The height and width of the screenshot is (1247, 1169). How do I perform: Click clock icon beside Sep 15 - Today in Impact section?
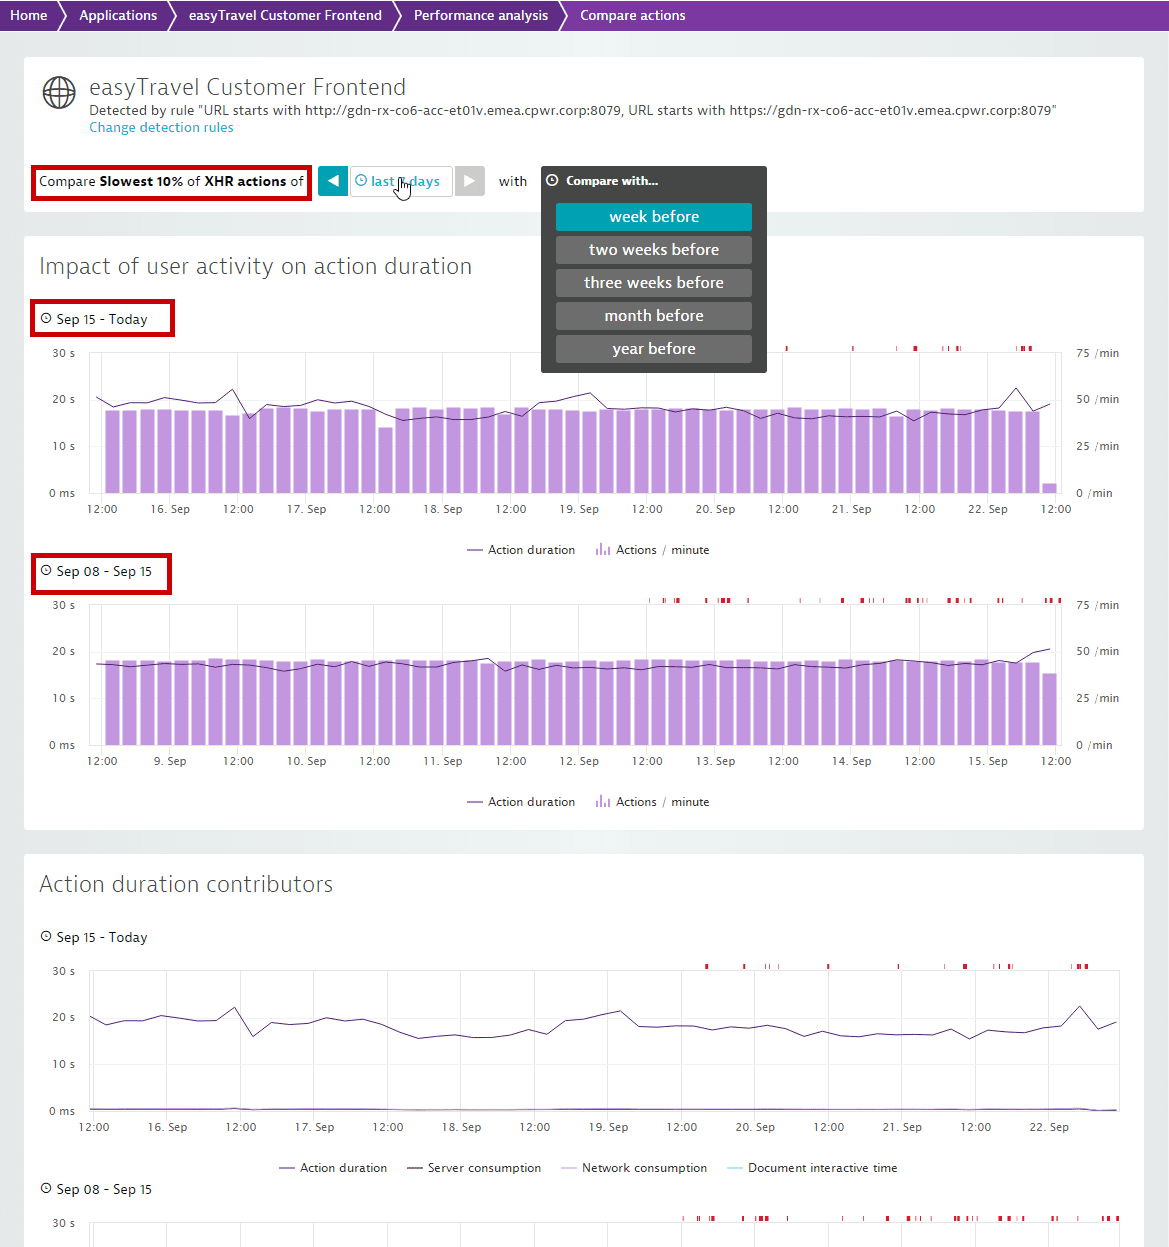(x=46, y=318)
